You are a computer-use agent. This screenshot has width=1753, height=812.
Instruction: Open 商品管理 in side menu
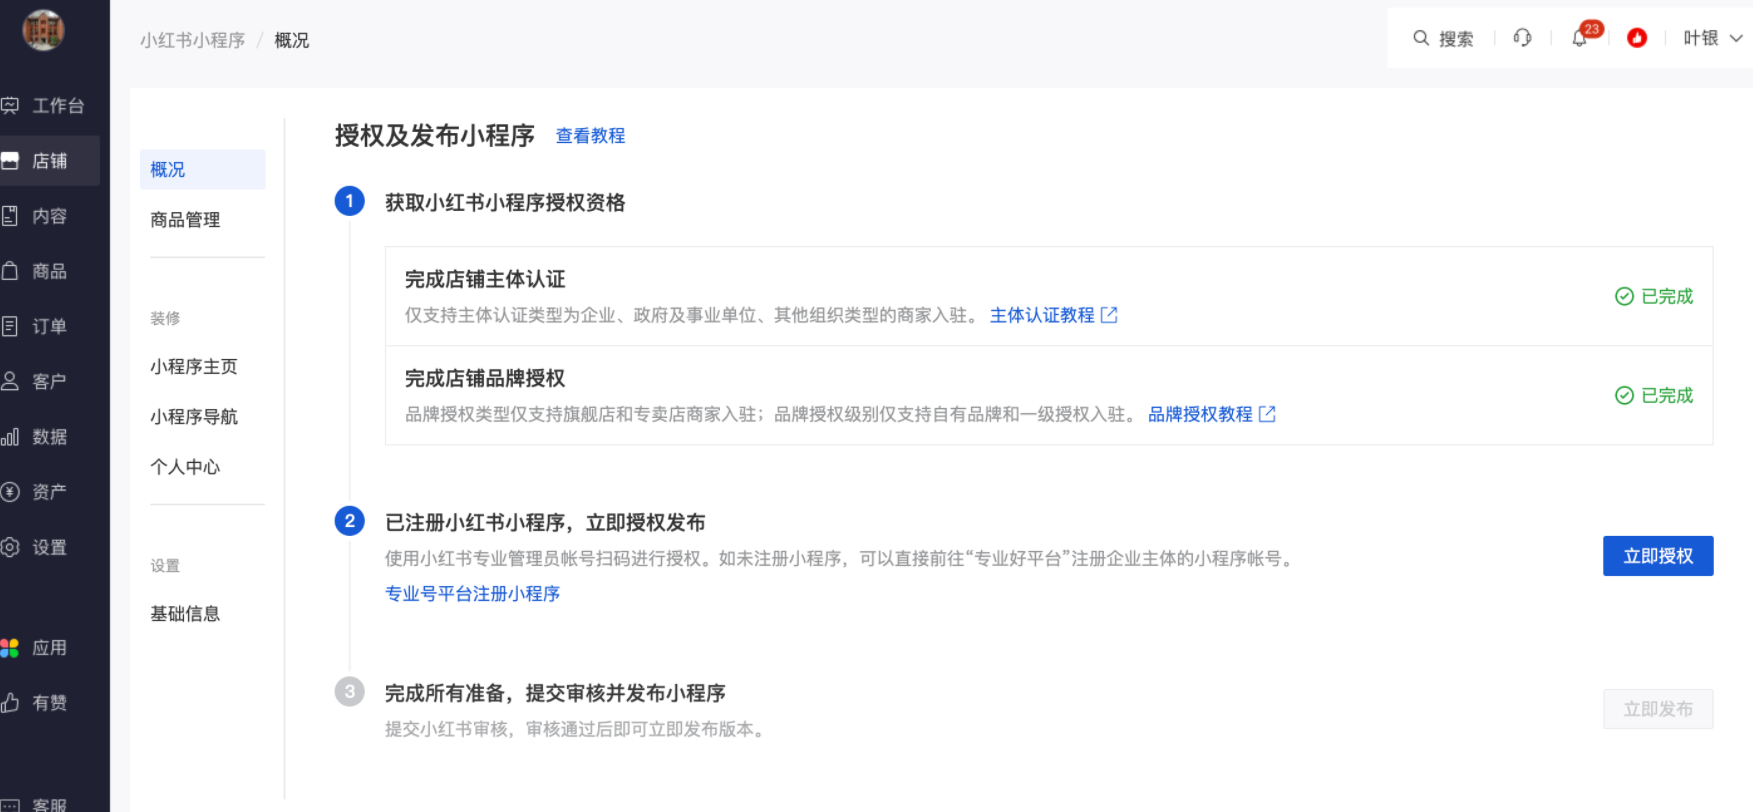[x=185, y=220]
